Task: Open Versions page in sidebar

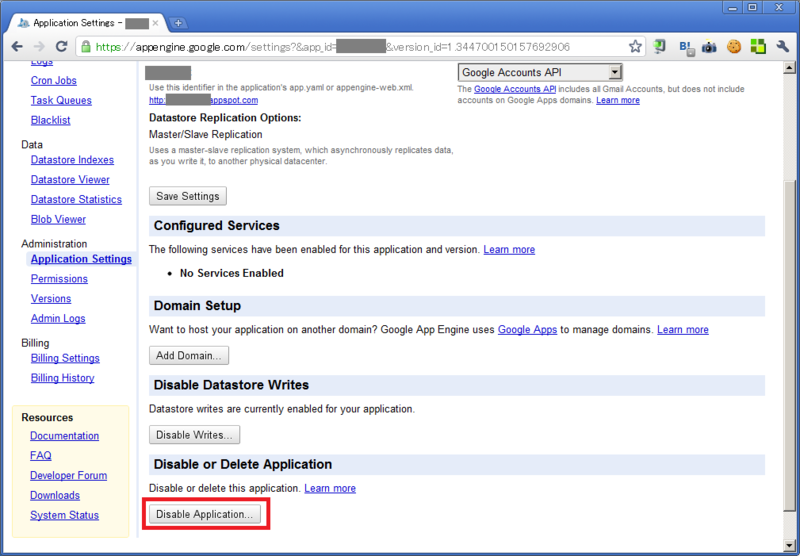Action: pyautogui.click(x=51, y=299)
